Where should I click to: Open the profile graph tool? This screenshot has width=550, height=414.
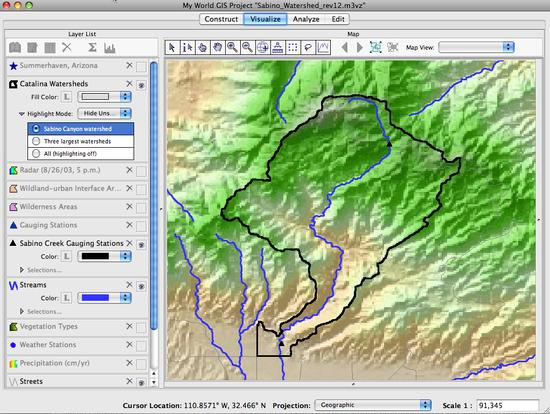[x=323, y=47]
